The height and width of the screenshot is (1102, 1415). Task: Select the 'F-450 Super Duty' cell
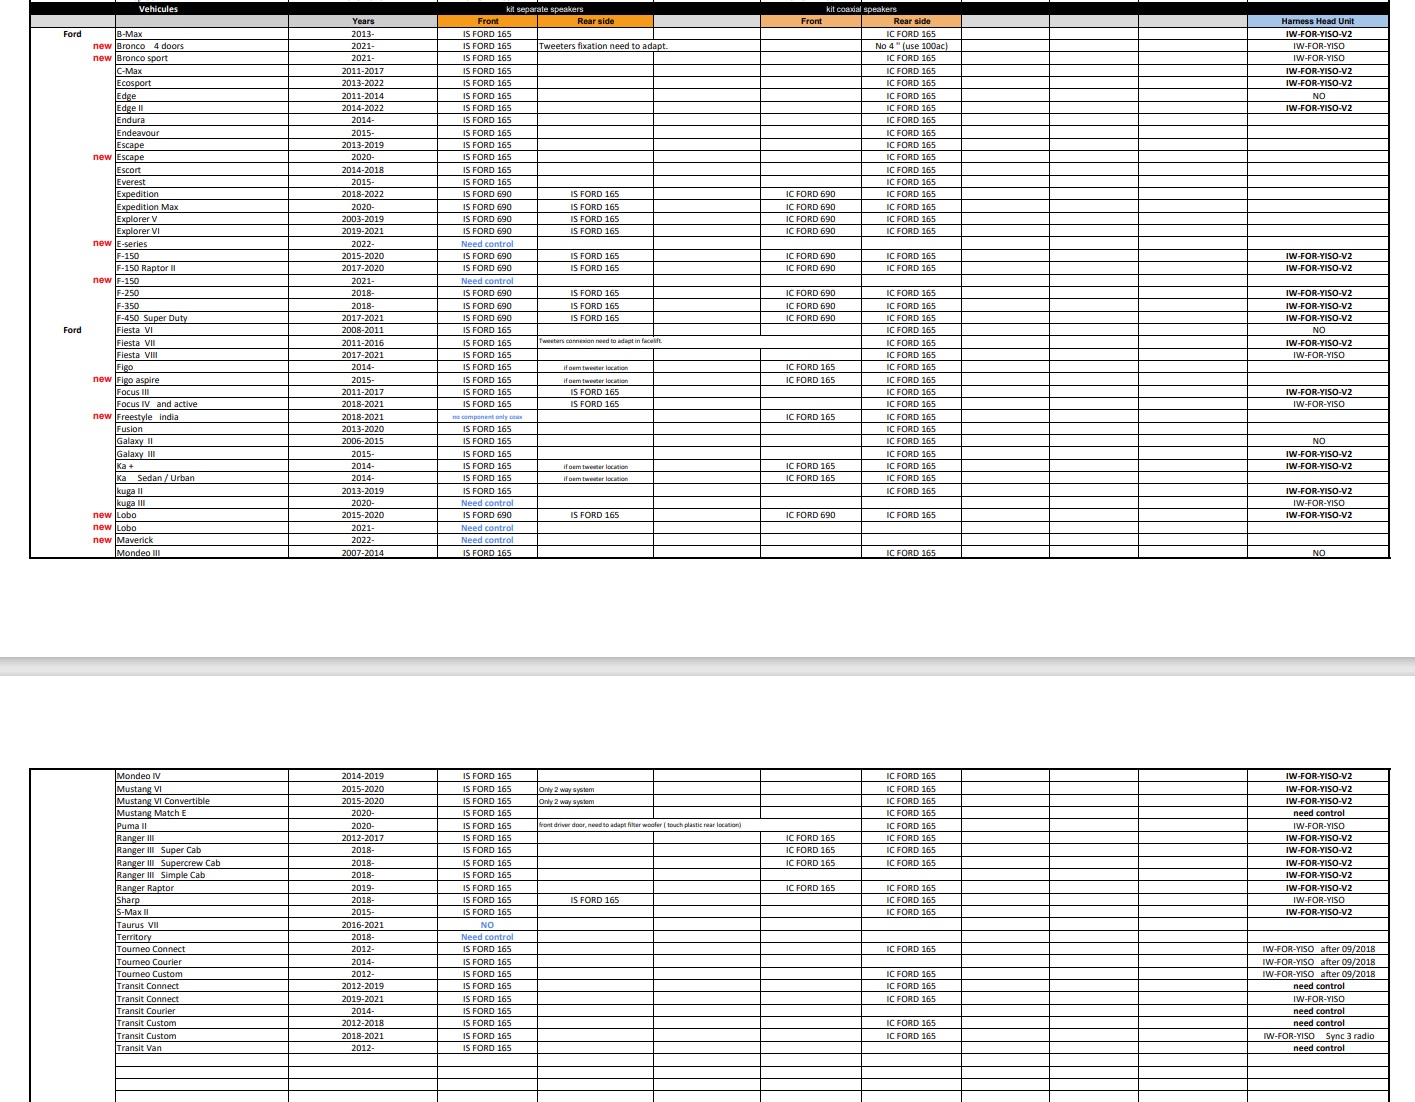[202, 318]
